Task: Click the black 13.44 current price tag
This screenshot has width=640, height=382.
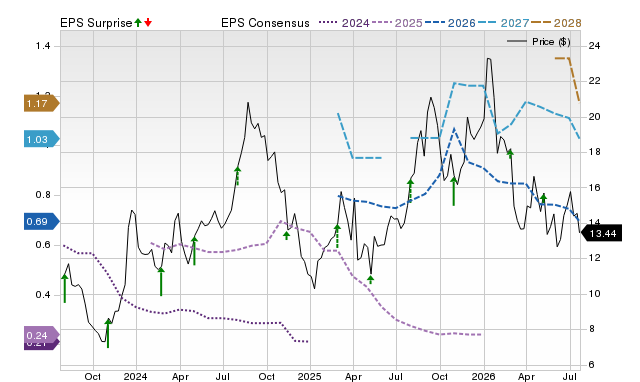Action: (x=601, y=233)
